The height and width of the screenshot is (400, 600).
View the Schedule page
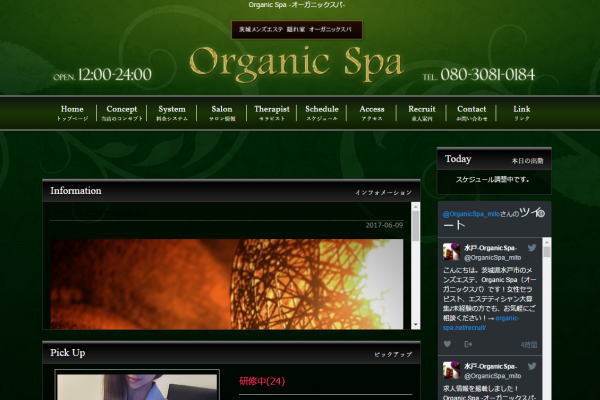click(x=322, y=113)
